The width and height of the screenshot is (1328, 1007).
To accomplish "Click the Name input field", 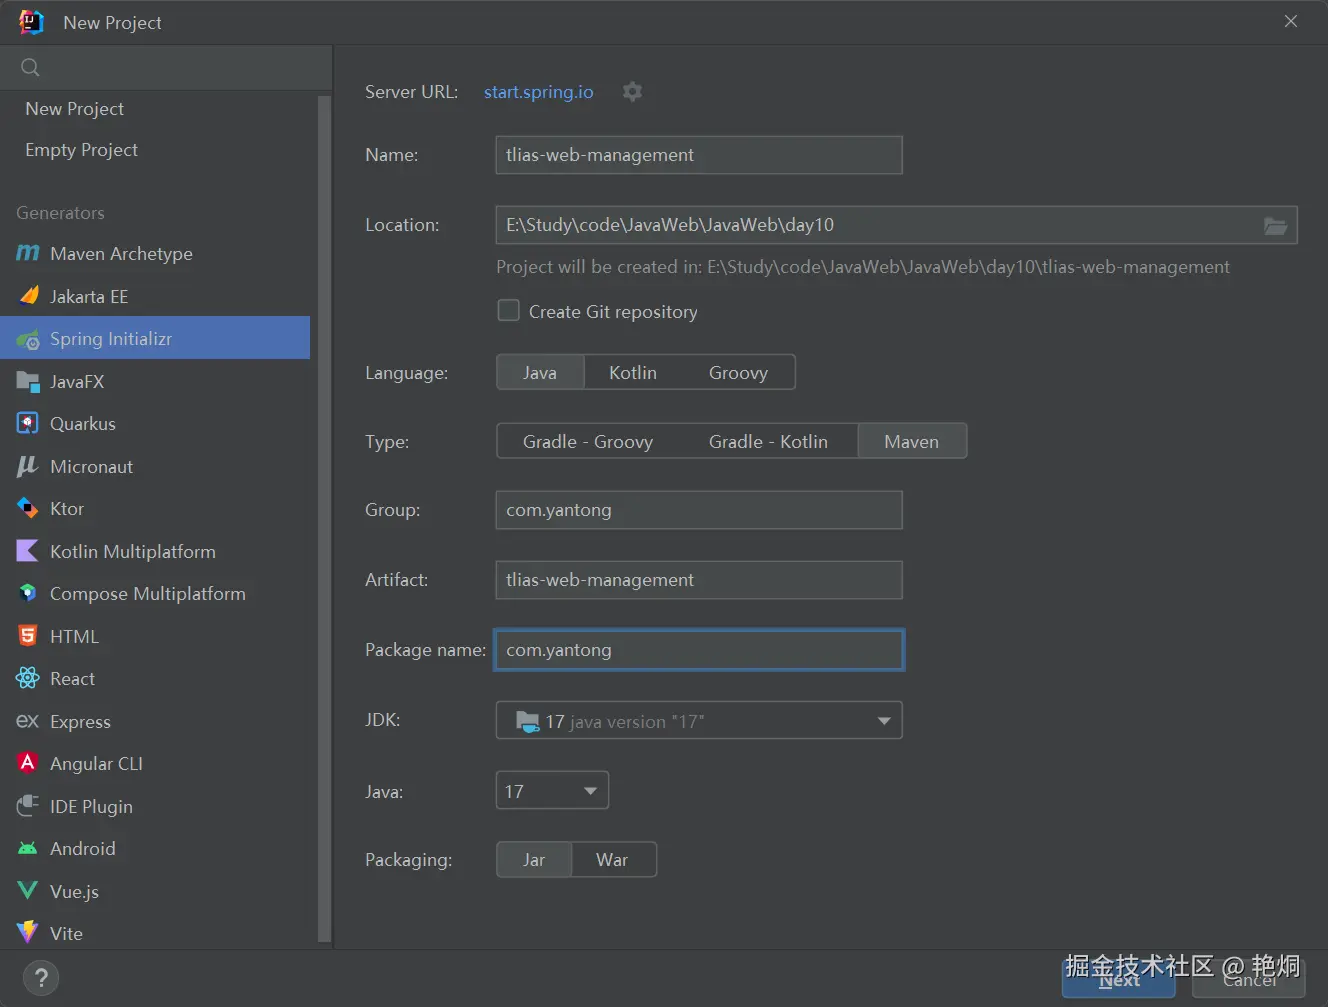I will coord(699,155).
